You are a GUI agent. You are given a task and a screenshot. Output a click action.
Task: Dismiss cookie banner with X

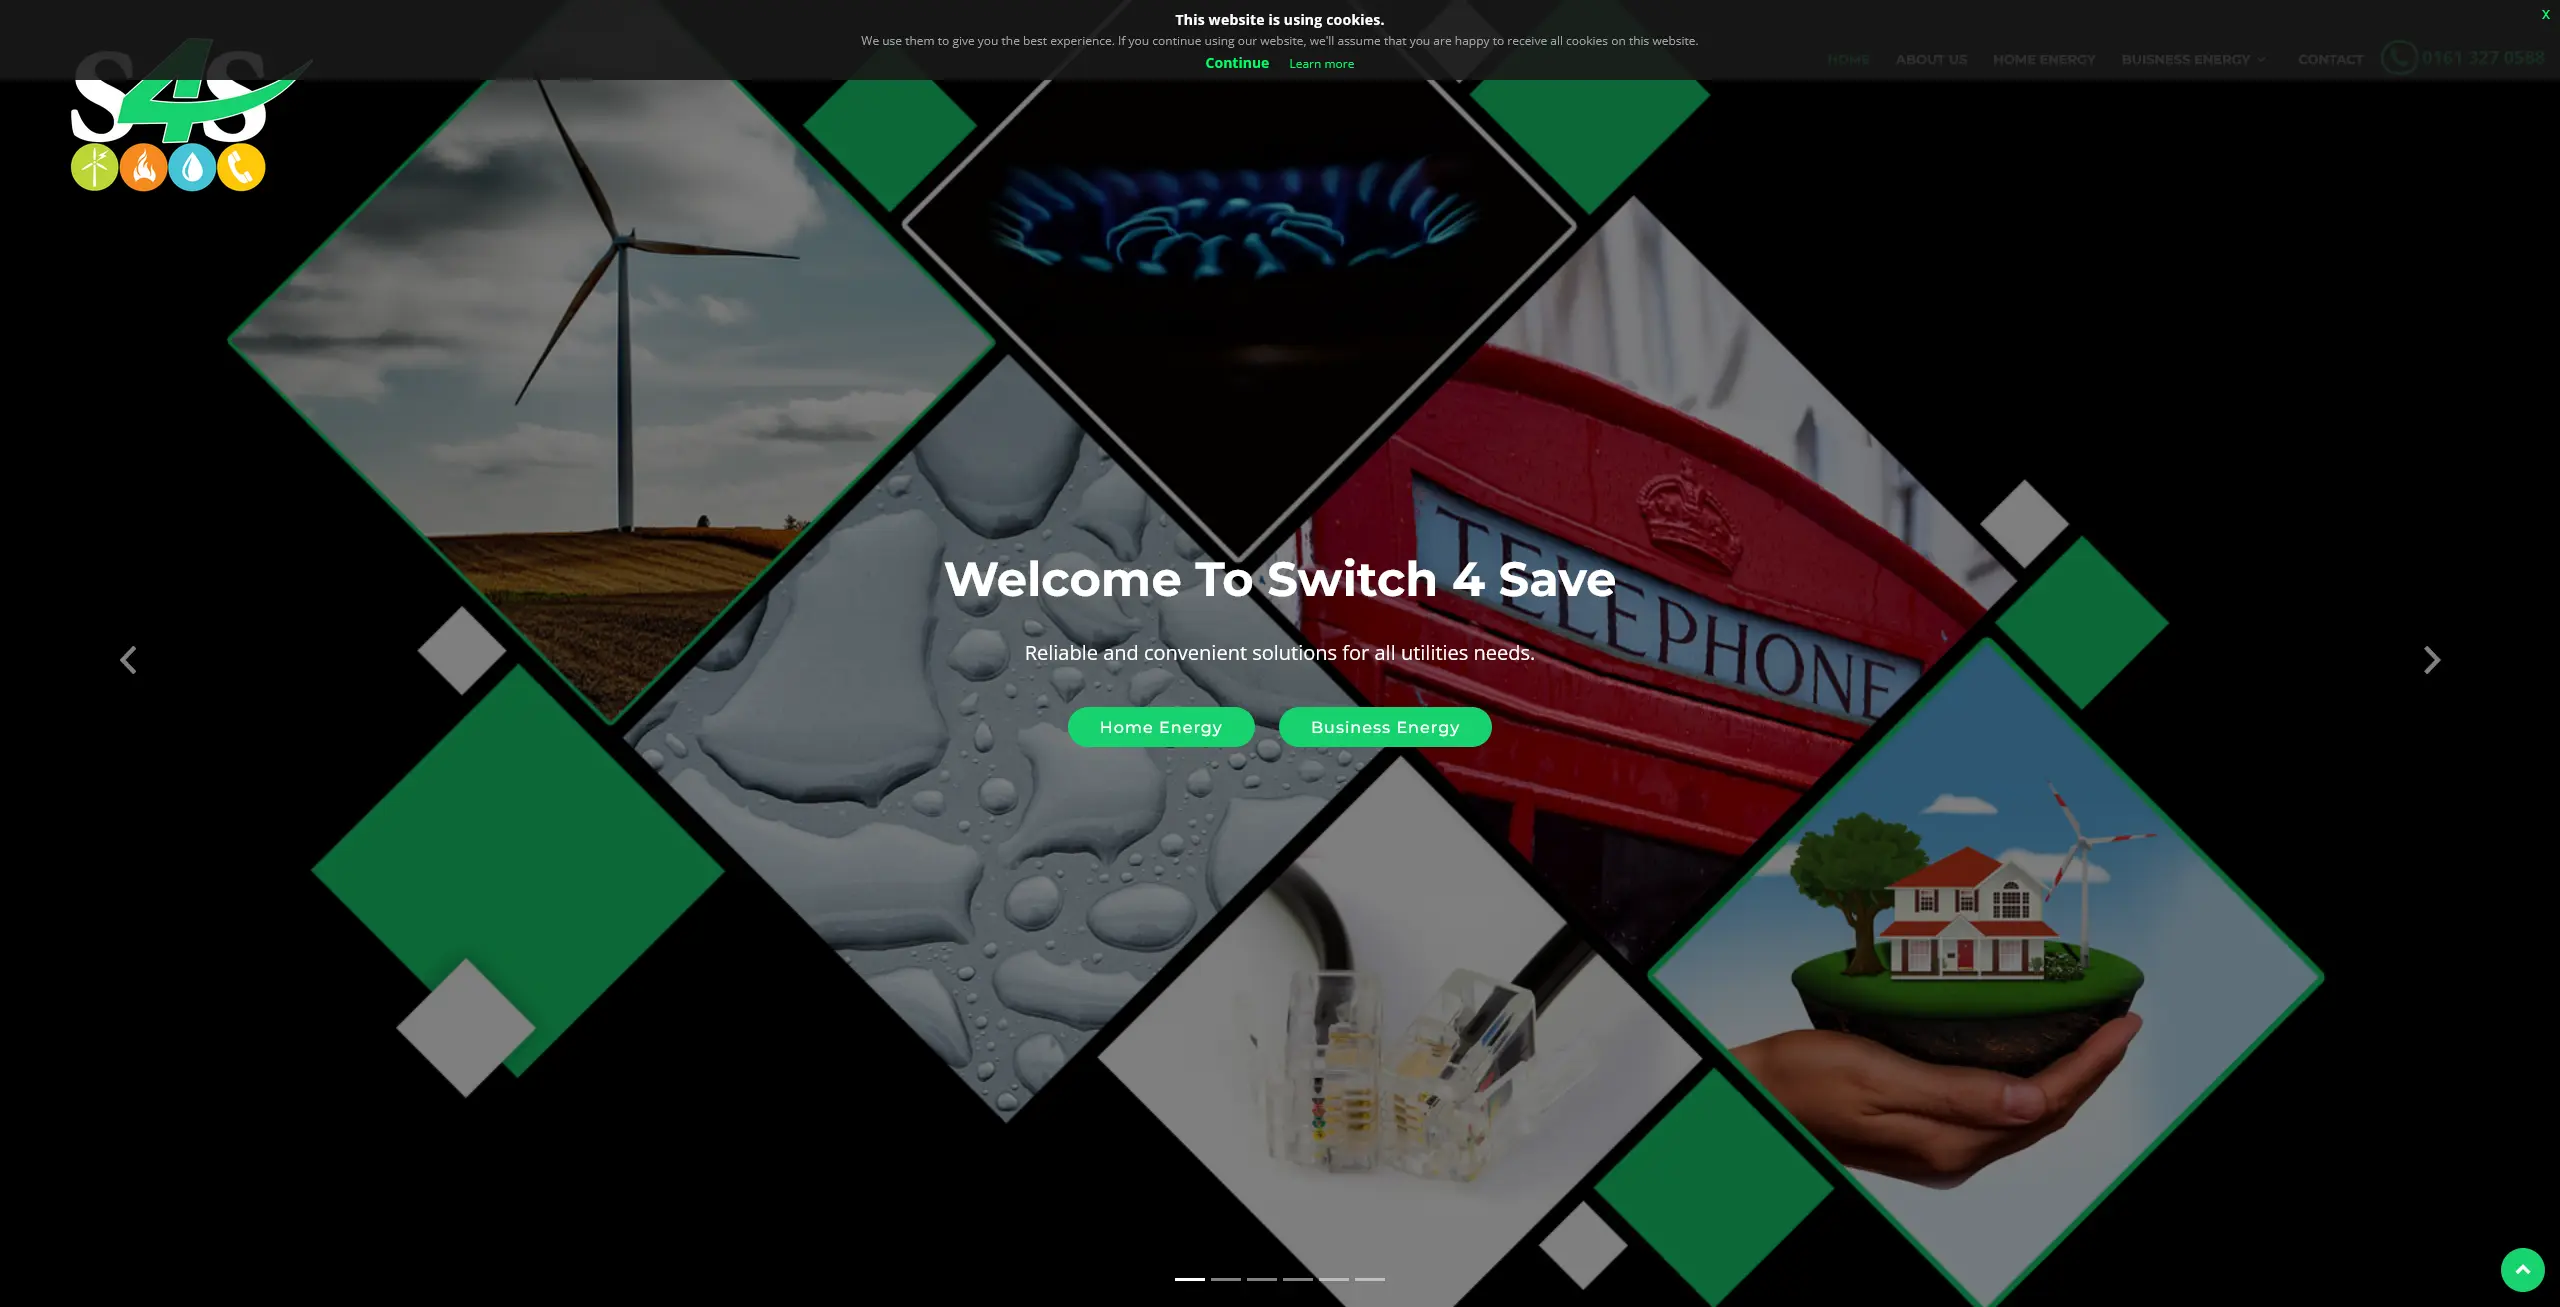point(2545,15)
